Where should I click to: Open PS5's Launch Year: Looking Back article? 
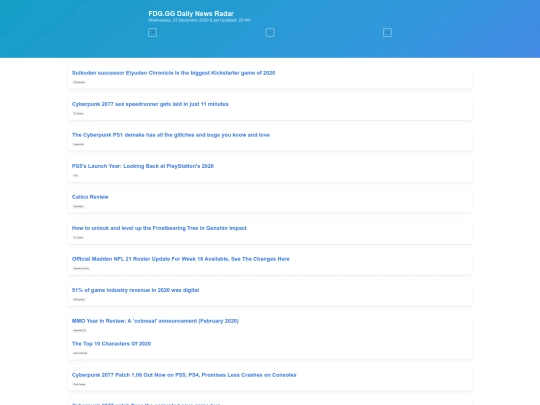(143, 166)
